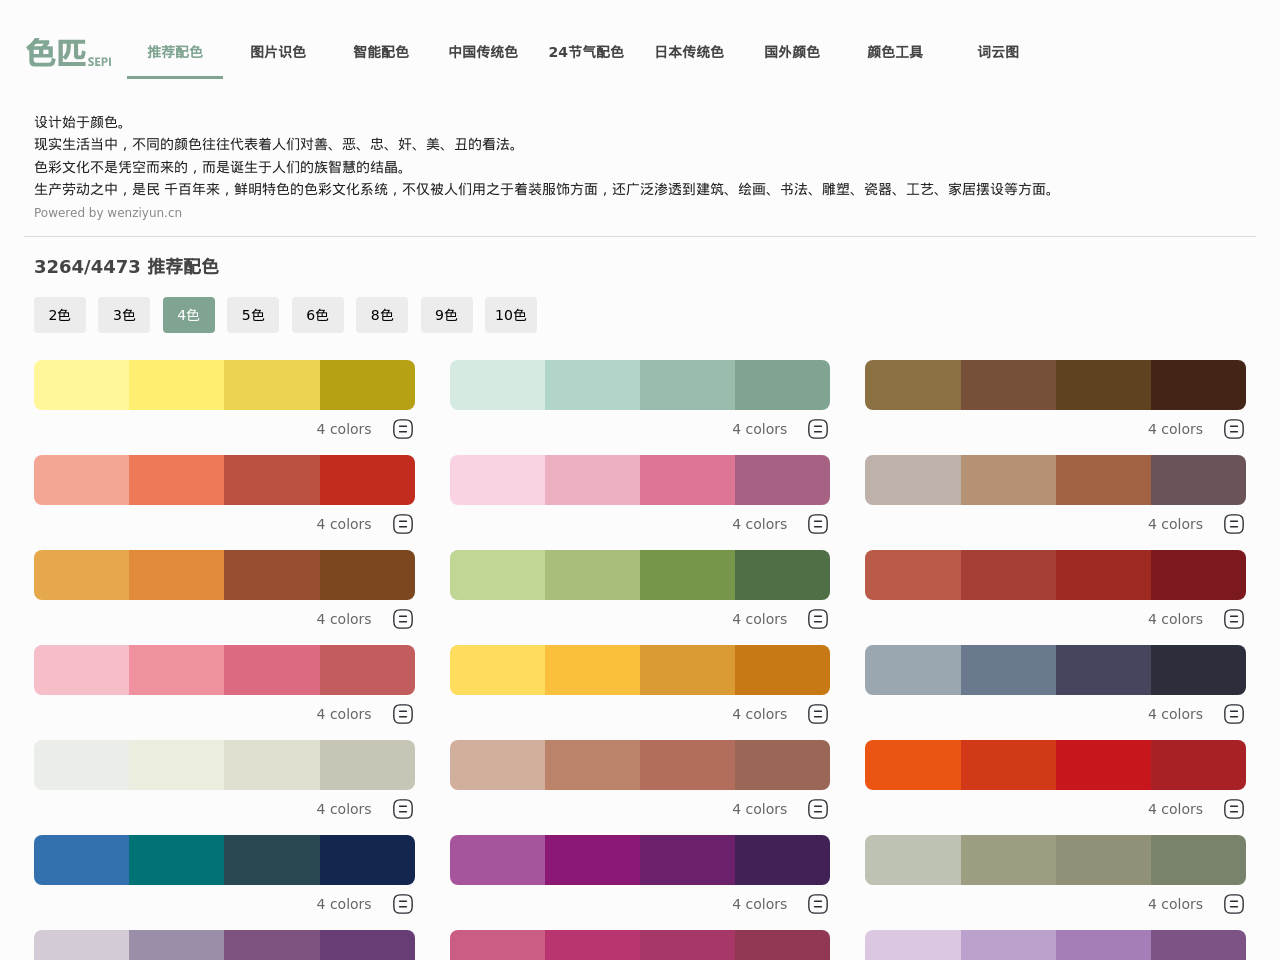Screen dimensions: 1280x960
Task: Open the 图片识色 tab
Action: coord(278,52)
